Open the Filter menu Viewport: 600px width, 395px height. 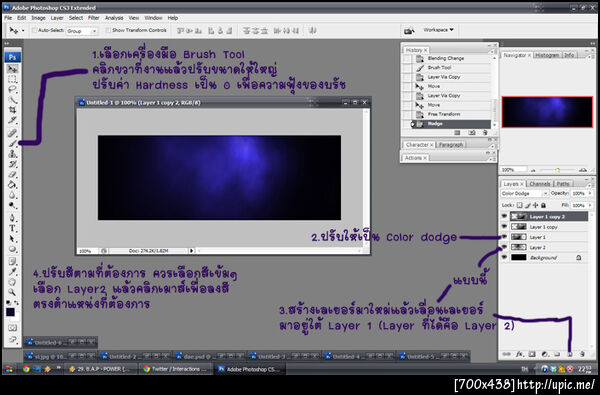click(93, 18)
